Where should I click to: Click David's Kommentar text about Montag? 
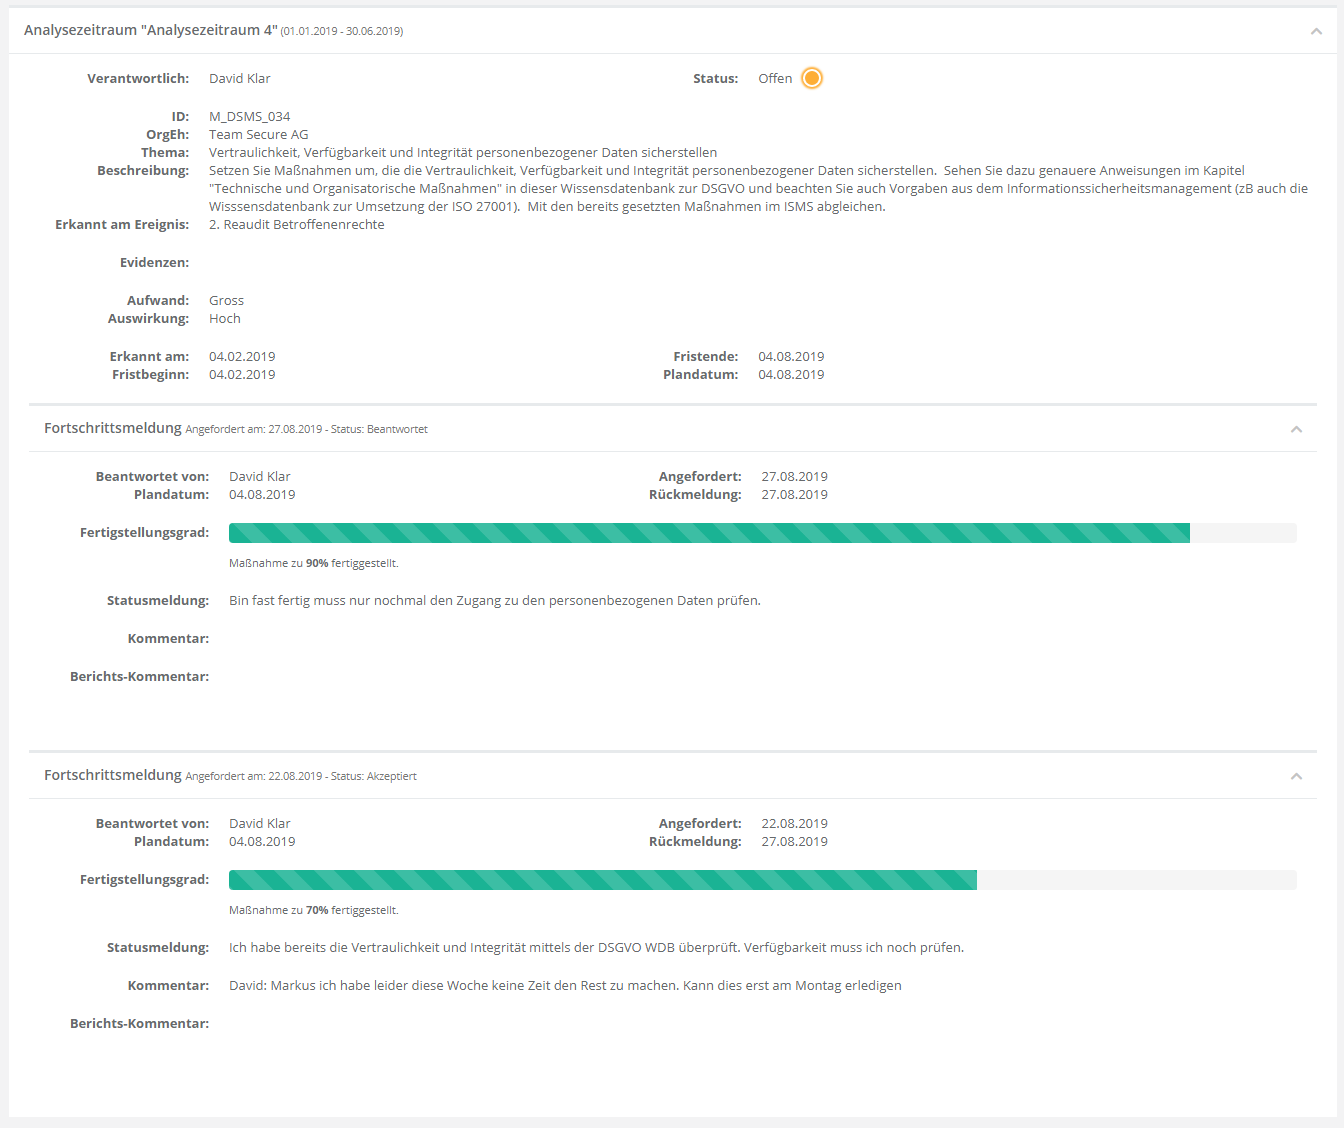point(565,985)
